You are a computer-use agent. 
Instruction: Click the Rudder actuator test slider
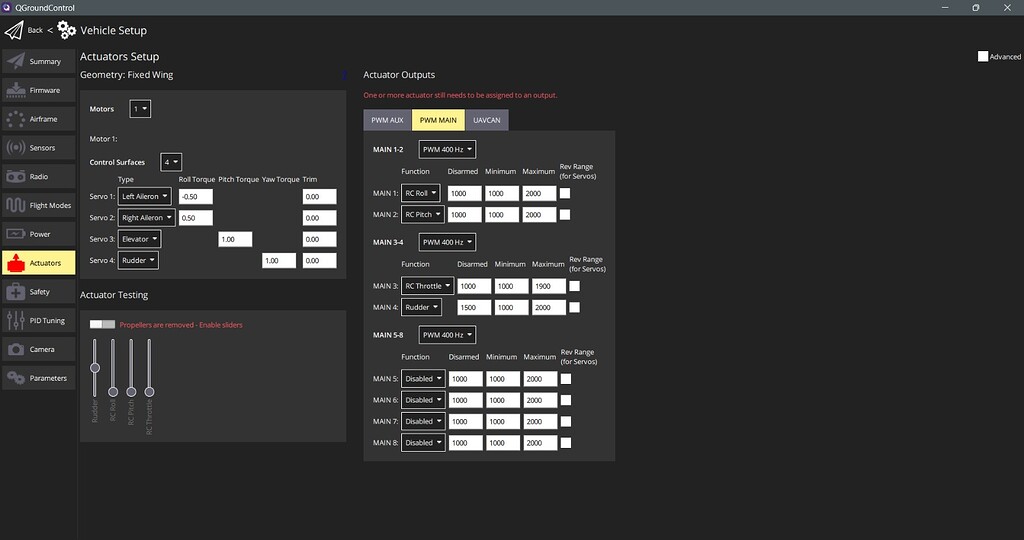[x=95, y=367]
